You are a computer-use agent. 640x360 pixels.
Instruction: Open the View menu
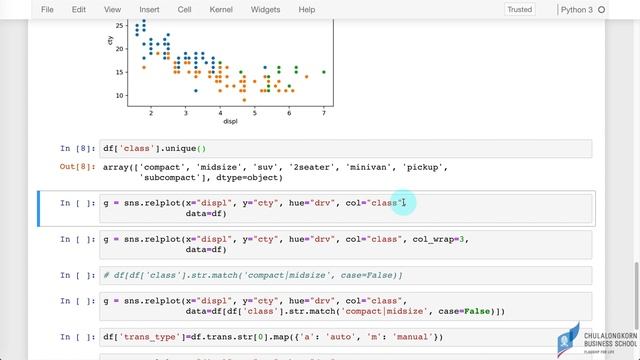click(112, 9)
